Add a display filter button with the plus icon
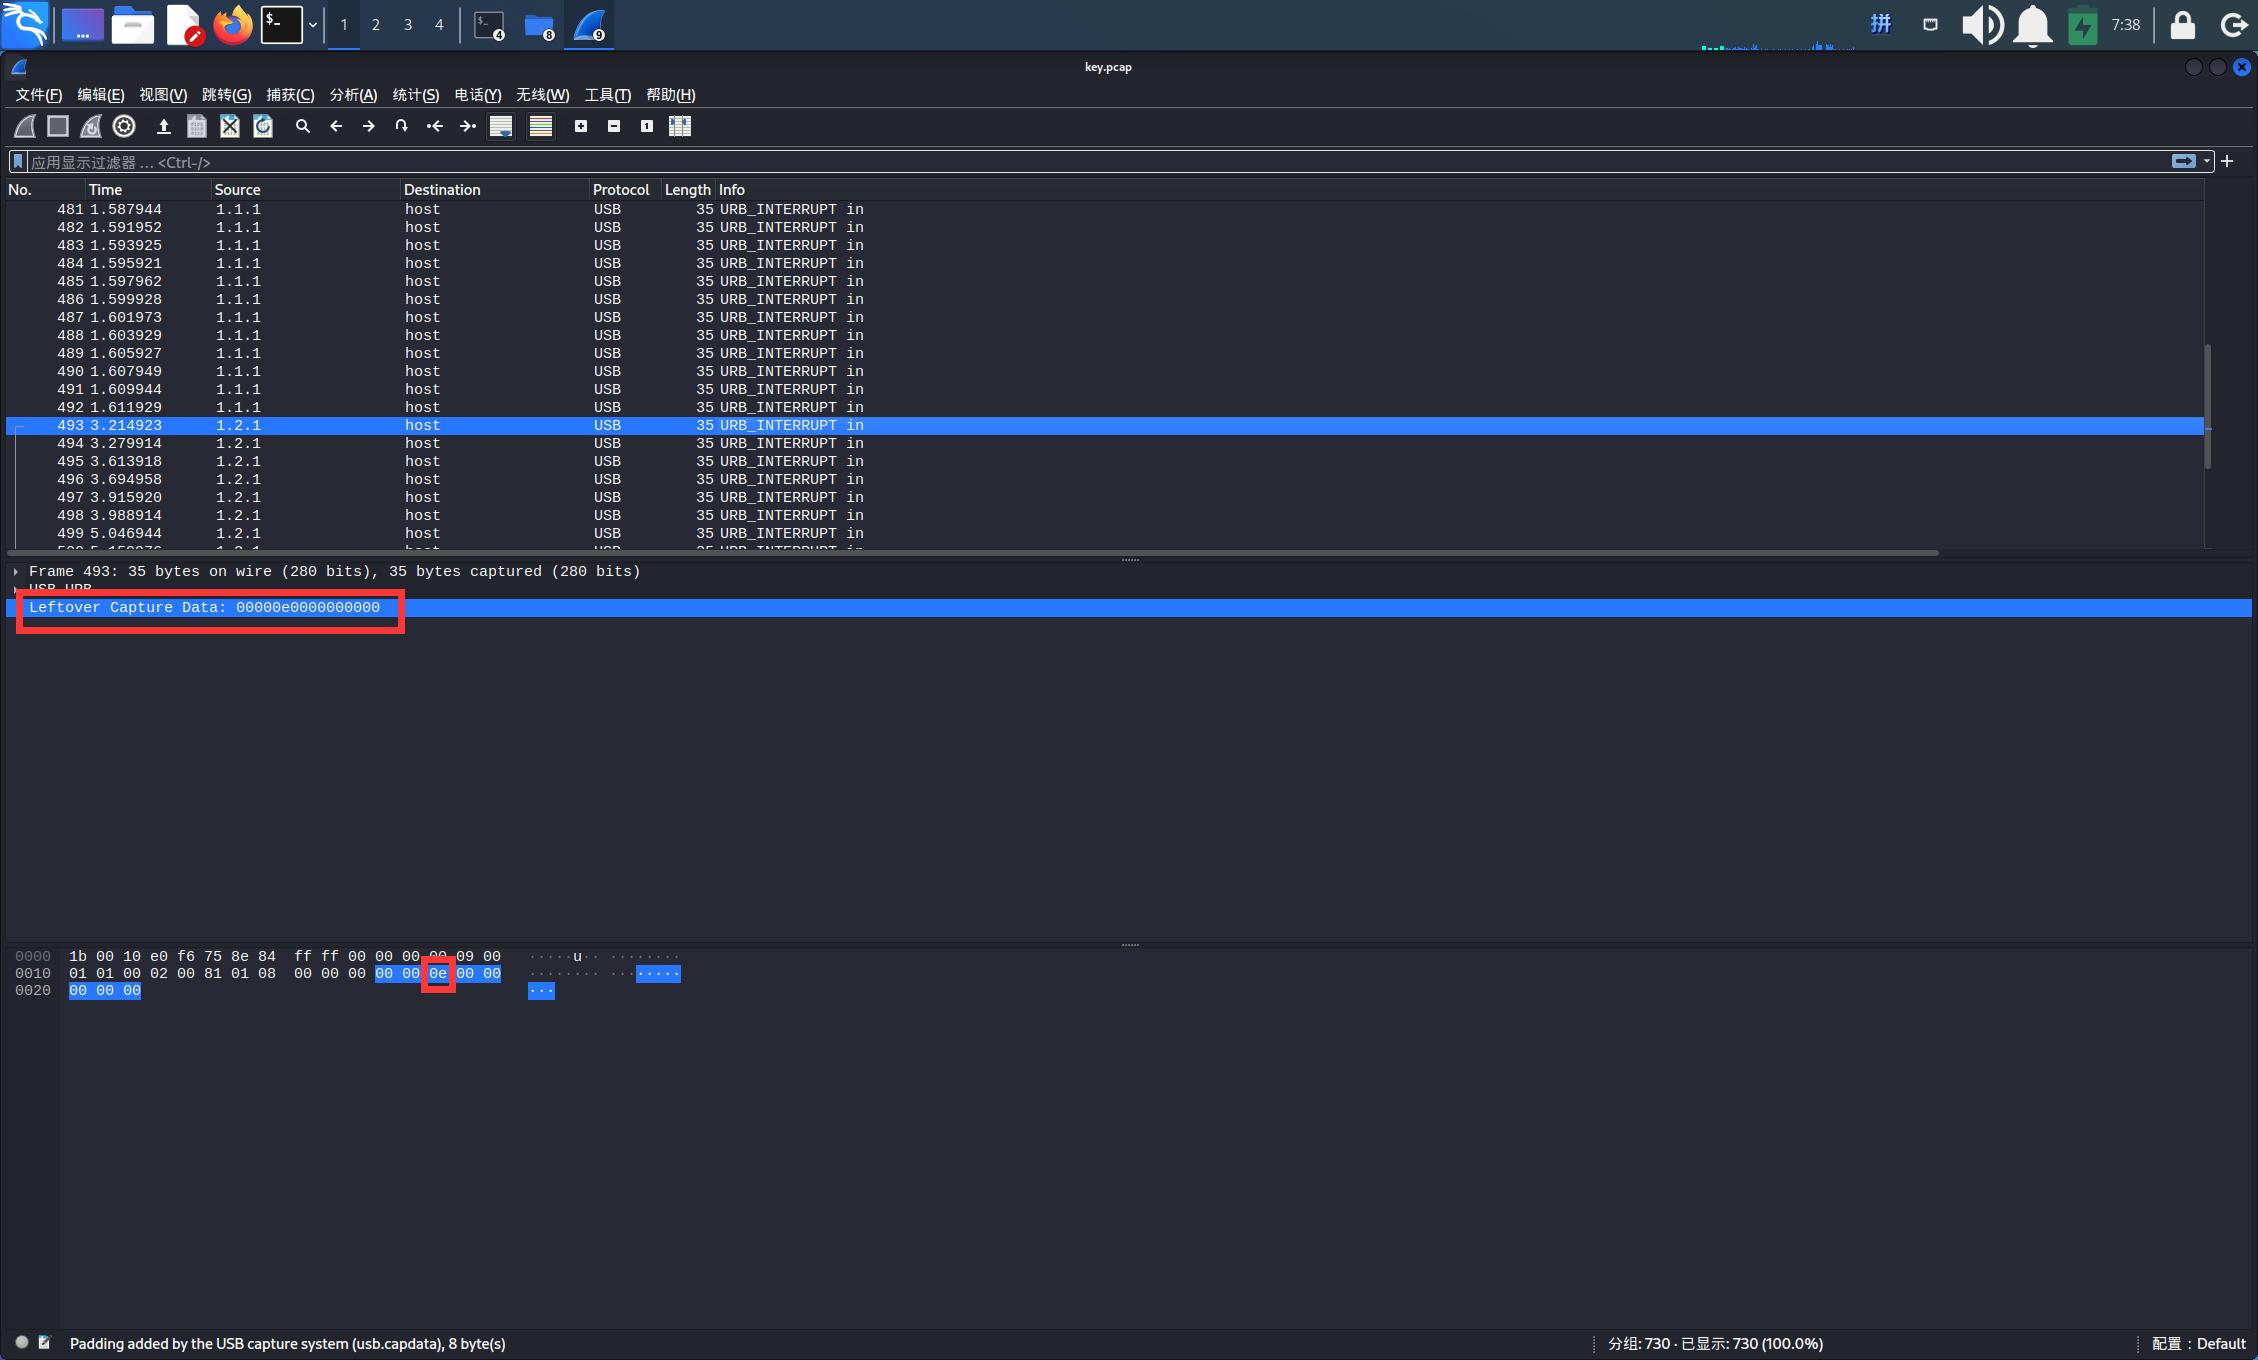This screenshot has height=1360, width=2258. [2227, 161]
